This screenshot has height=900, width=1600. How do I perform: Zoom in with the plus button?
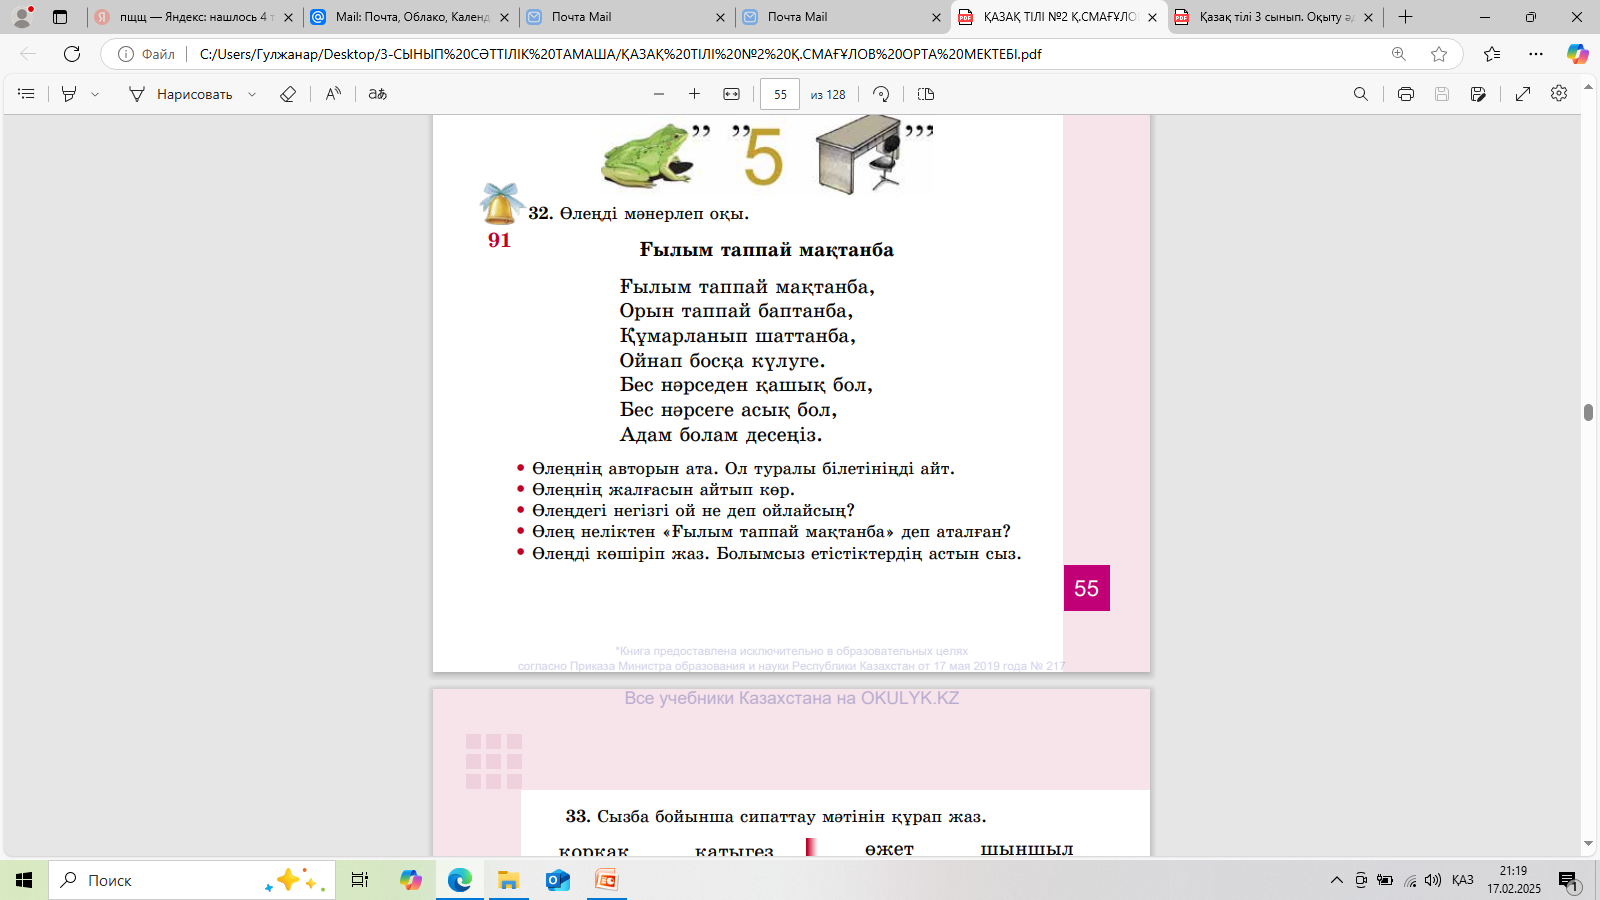coord(695,94)
